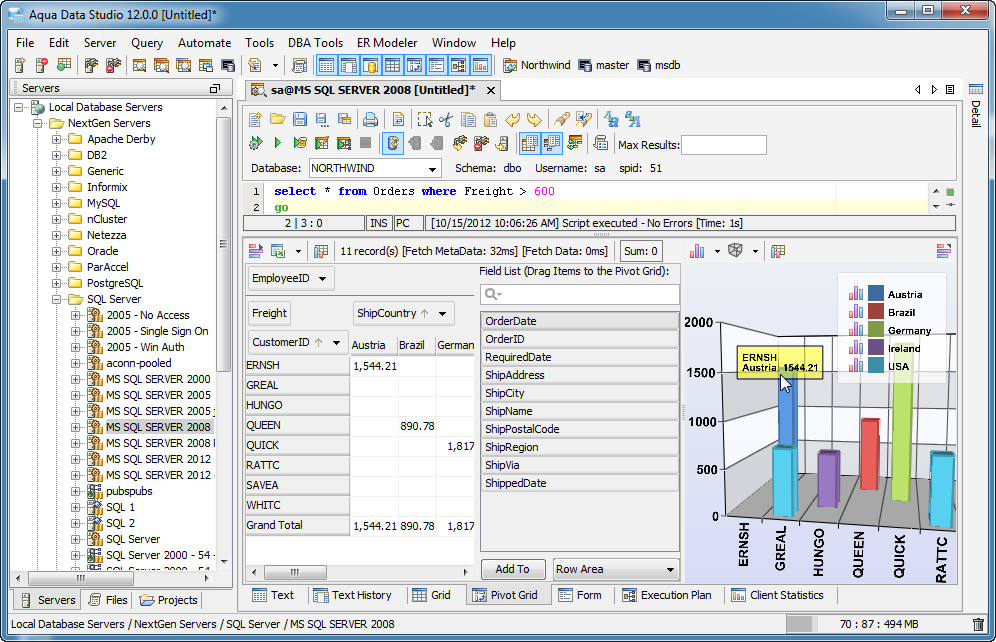Viewport: 996px width, 642px height.
Task: Expand the Oracle folder in server tree
Action: coord(57,251)
